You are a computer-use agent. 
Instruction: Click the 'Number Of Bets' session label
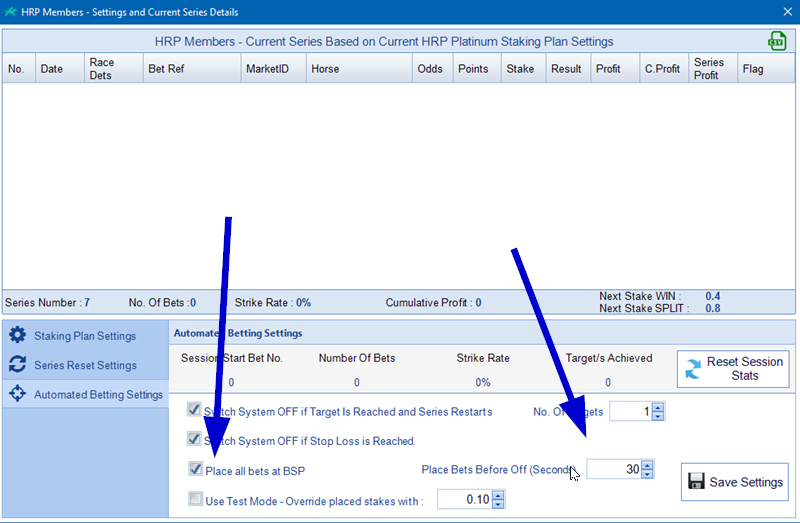(357, 358)
